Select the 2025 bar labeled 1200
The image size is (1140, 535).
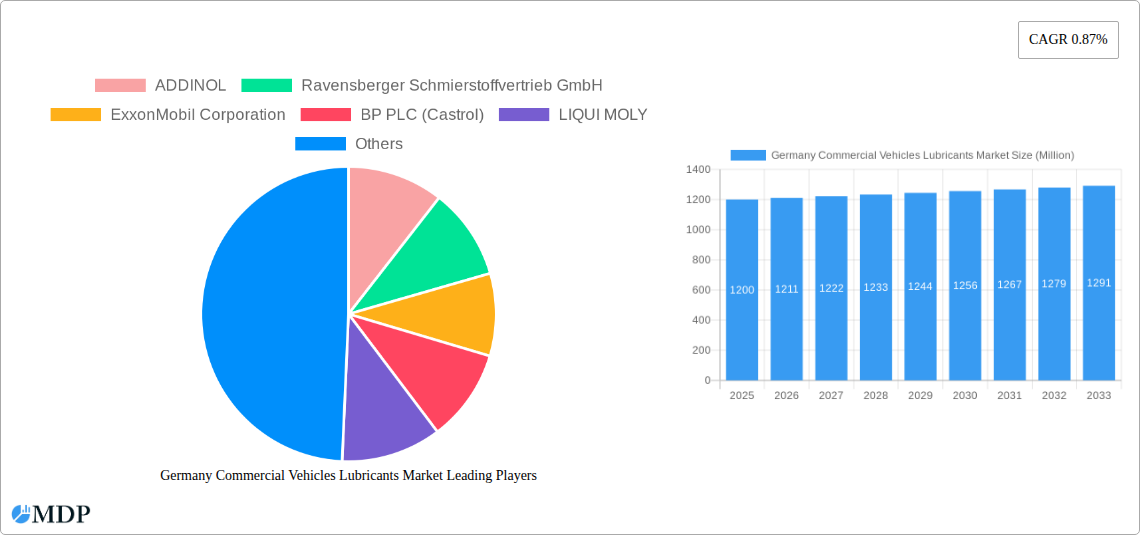pyautogui.click(x=742, y=290)
